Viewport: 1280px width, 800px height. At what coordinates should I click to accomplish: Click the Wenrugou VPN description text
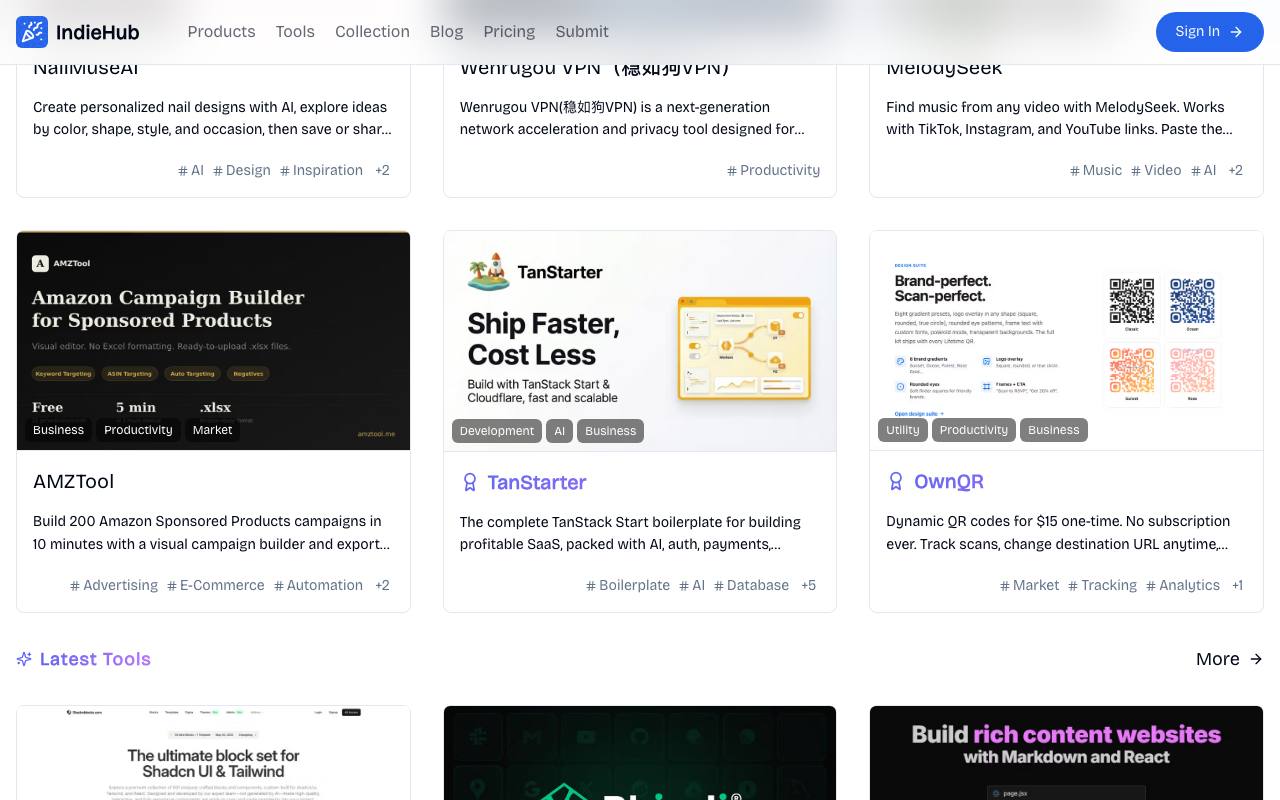tap(640, 118)
